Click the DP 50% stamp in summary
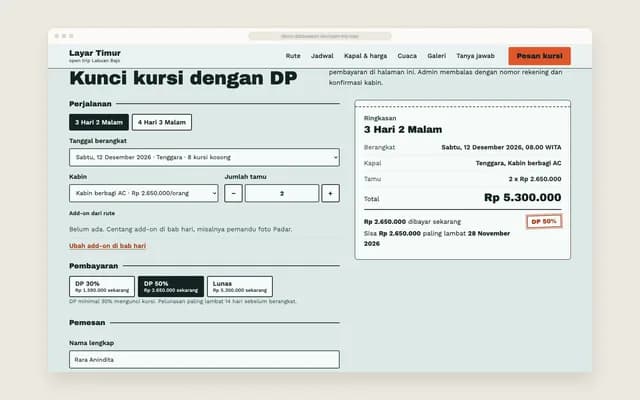Screen dimensions: 640x400 (x=544, y=221)
